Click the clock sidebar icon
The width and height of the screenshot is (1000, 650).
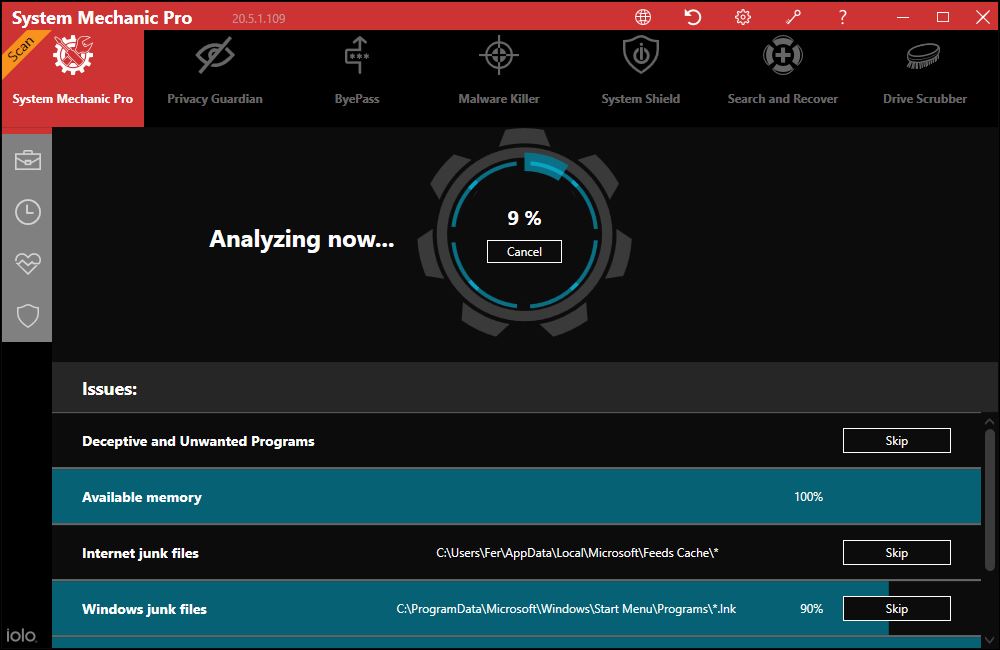[x=28, y=212]
